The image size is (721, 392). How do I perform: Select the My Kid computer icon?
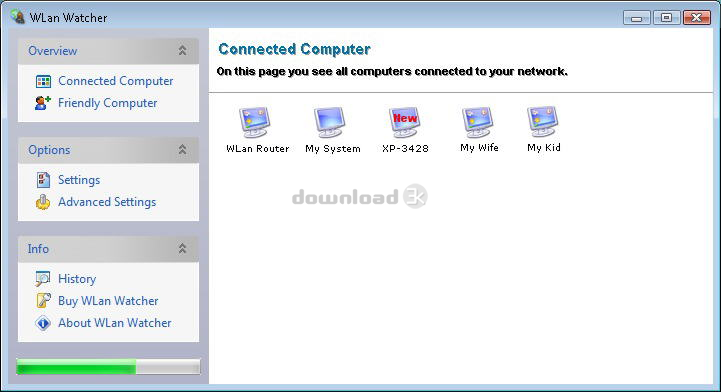(x=543, y=122)
